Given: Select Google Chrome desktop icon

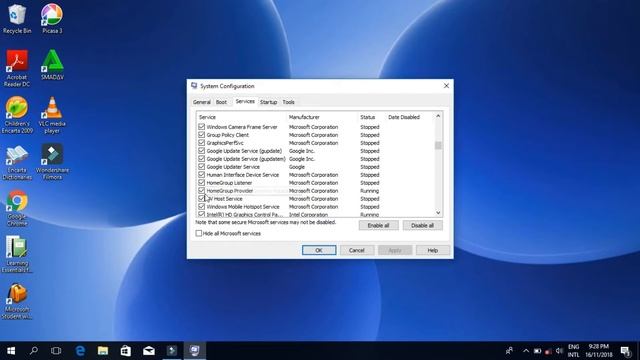Looking at the screenshot, I should tap(17, 209).
